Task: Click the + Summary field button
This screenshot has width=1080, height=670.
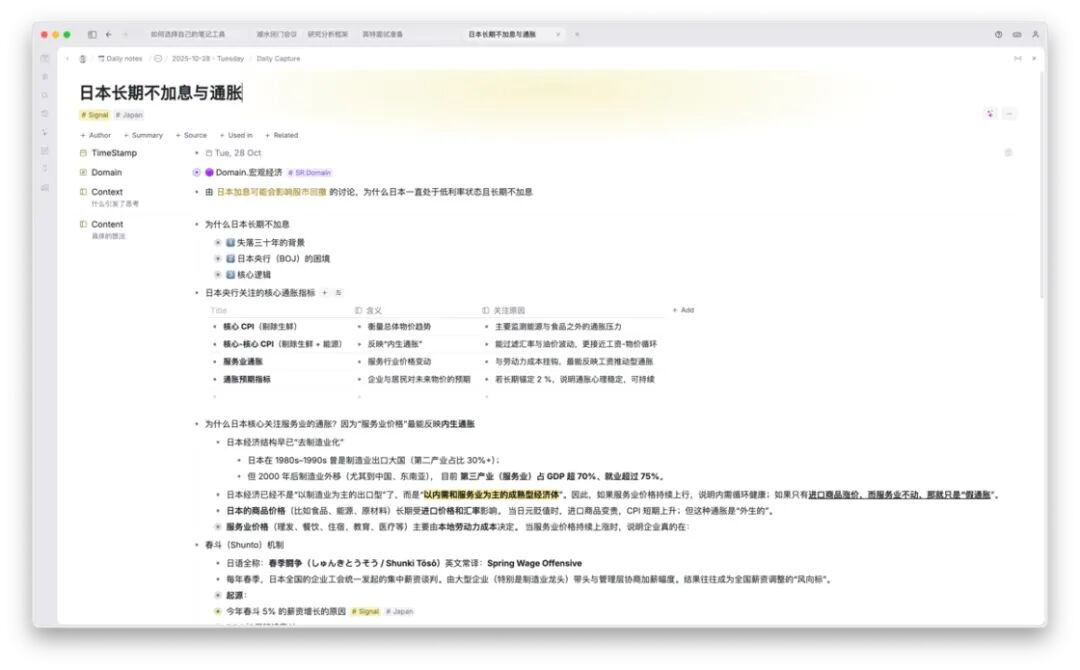Action: pos(143,135)
